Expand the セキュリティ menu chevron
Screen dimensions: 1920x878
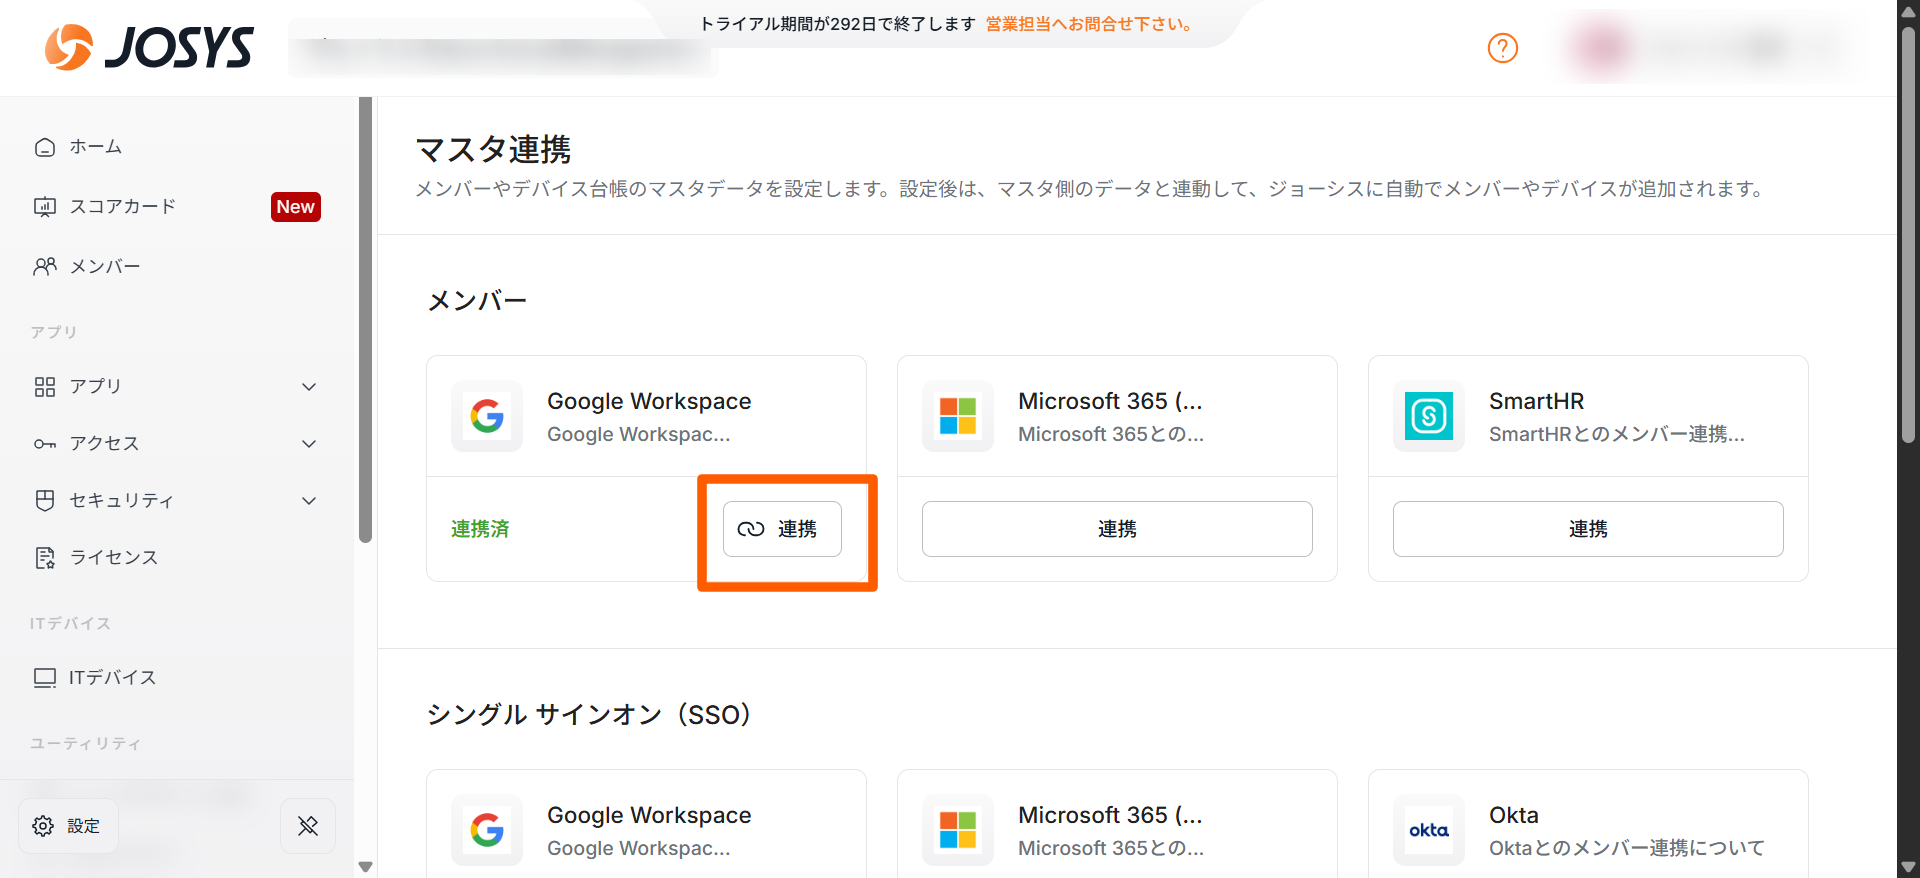tap(309, 501)
